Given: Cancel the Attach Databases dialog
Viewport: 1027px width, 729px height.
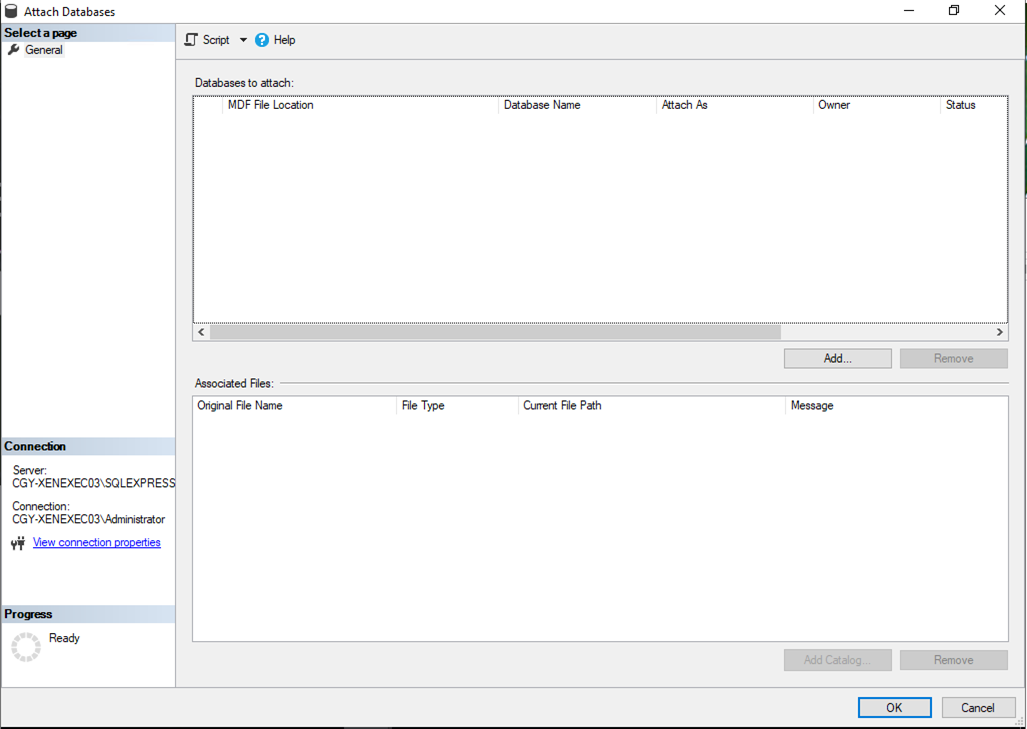Looking at the screenshot, I should (x=977, y=707).
